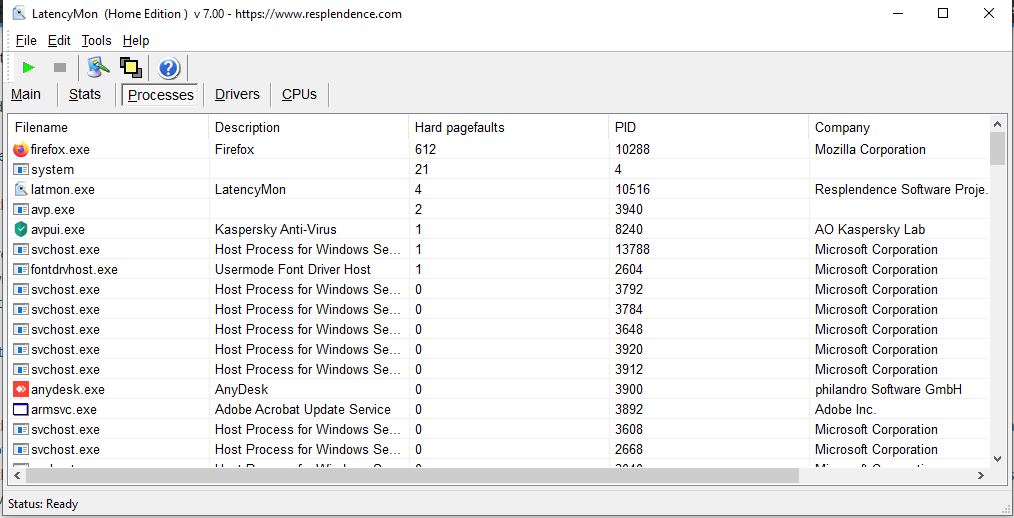Open the Tools menu

[x=96, y=40]
